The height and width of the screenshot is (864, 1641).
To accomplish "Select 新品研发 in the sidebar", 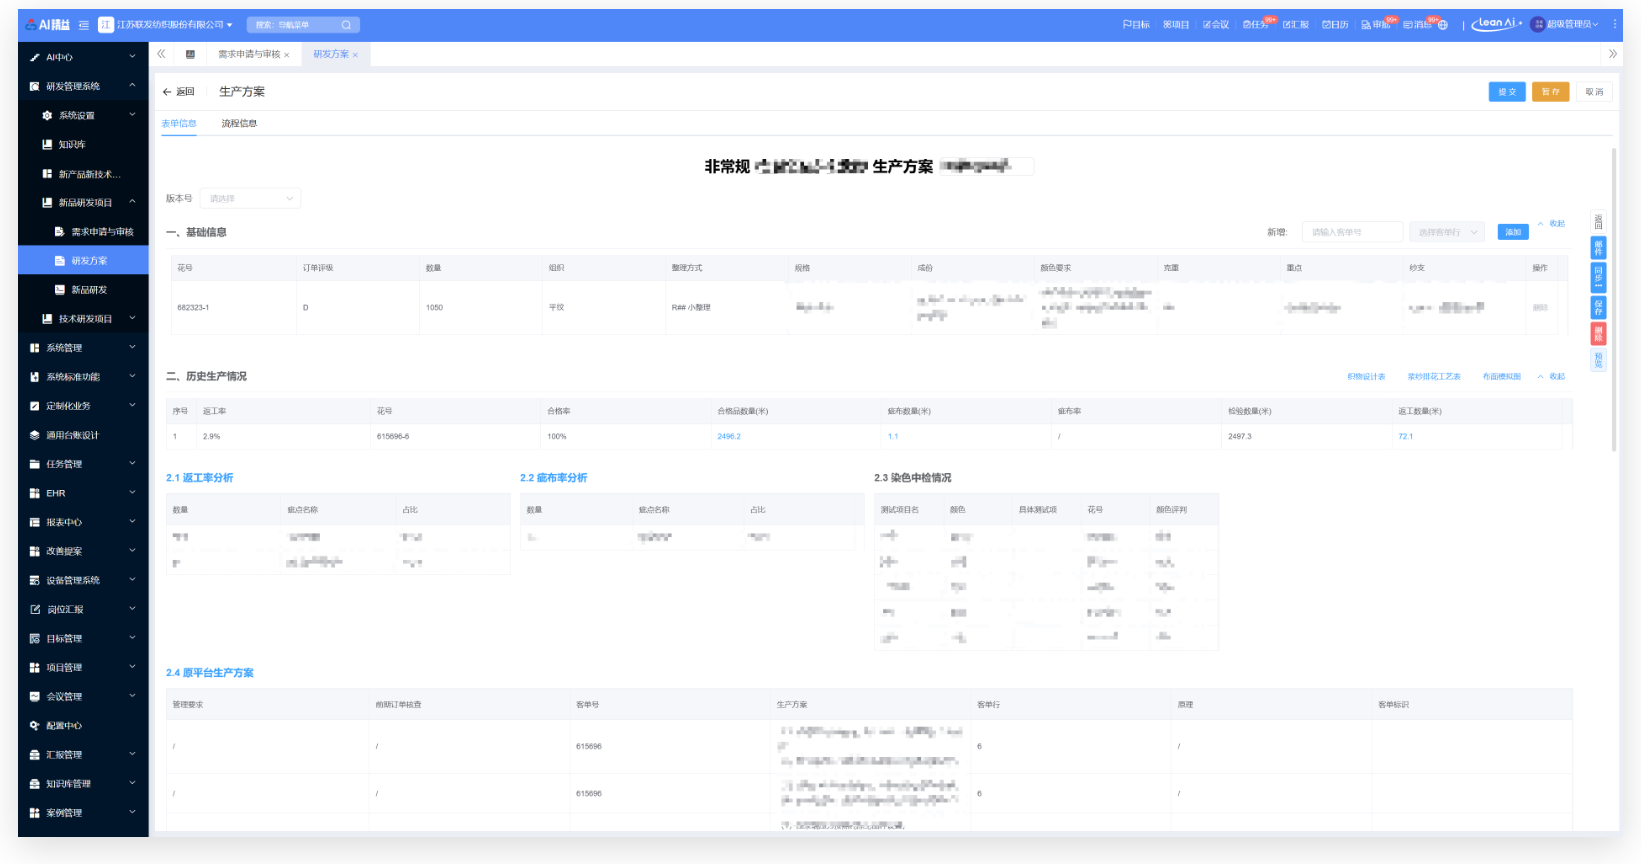I will (x=88, y=290).
